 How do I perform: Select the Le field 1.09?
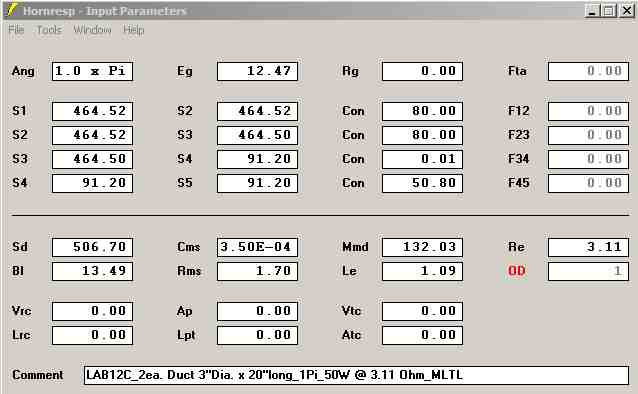(x=422, y=271)
